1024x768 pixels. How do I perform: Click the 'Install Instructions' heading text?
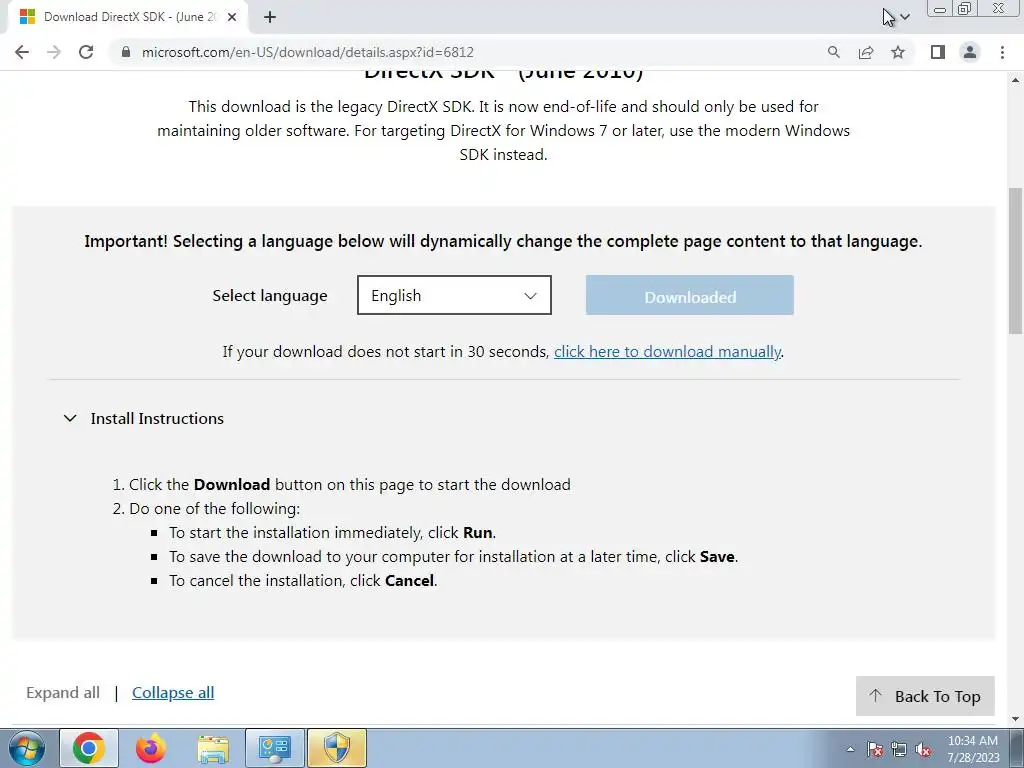click(157, 418)
